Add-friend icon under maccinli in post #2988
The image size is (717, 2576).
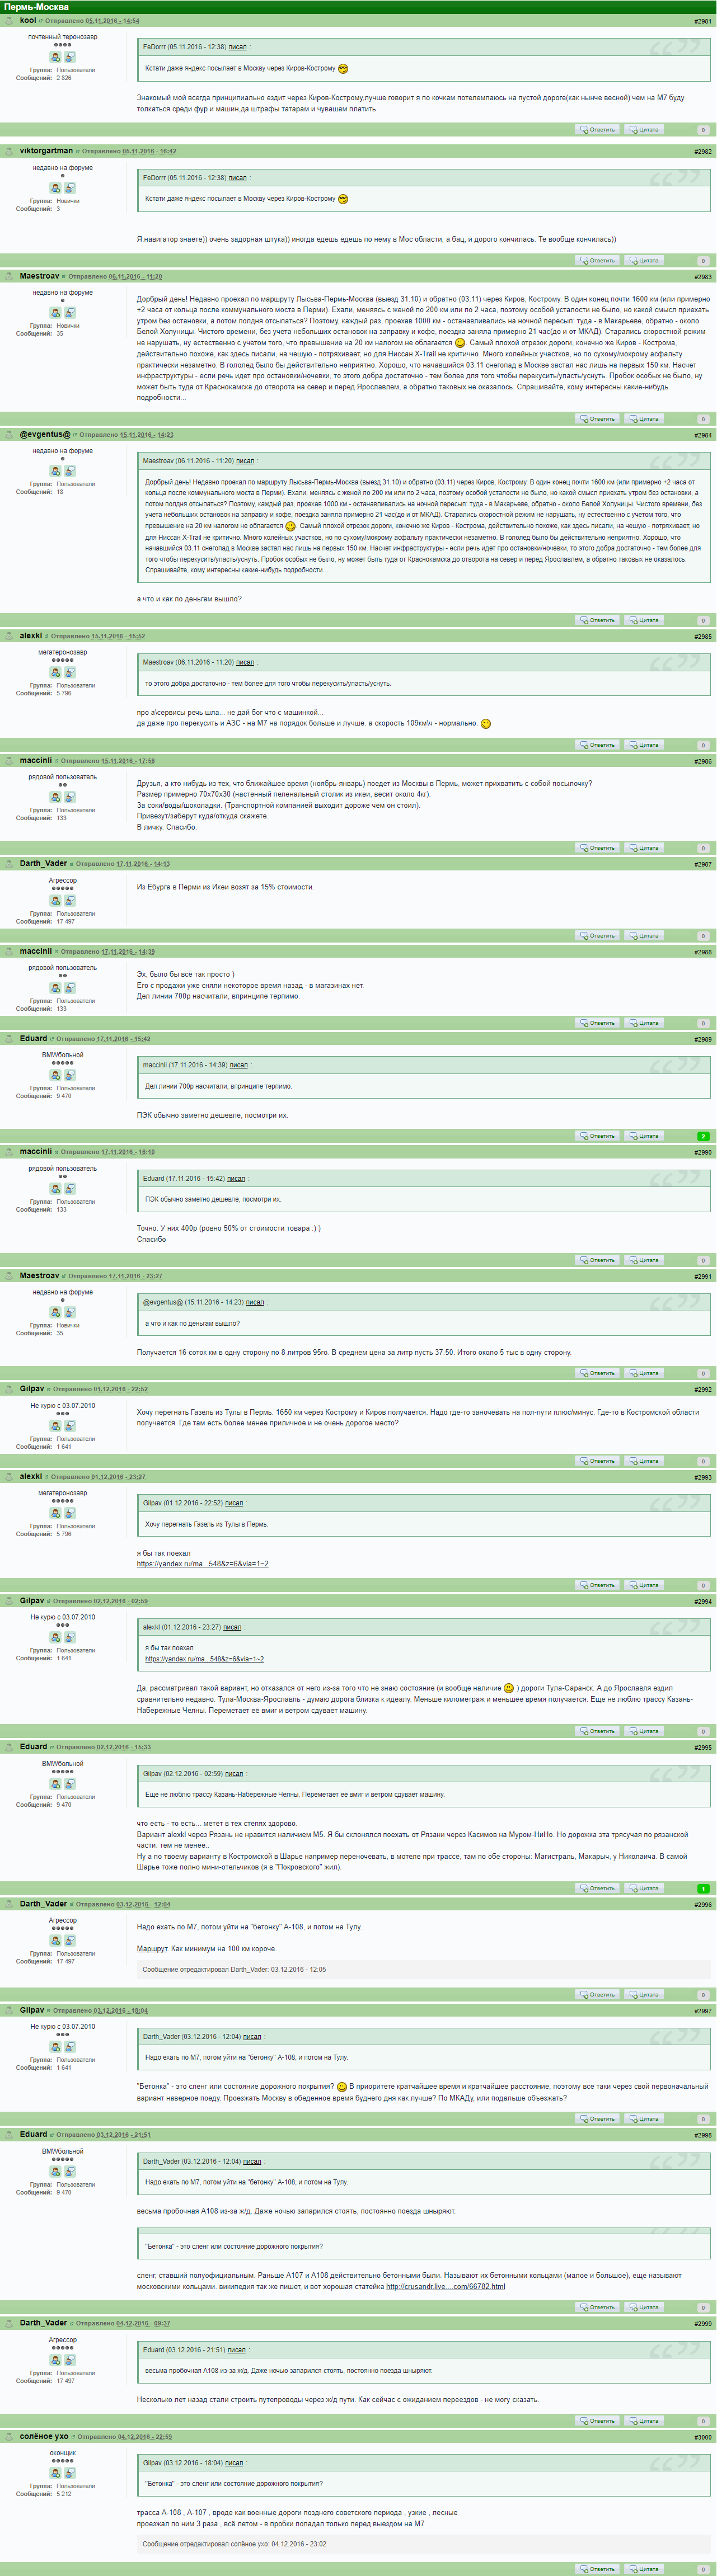pyautogui.click(x=56, y=988)
